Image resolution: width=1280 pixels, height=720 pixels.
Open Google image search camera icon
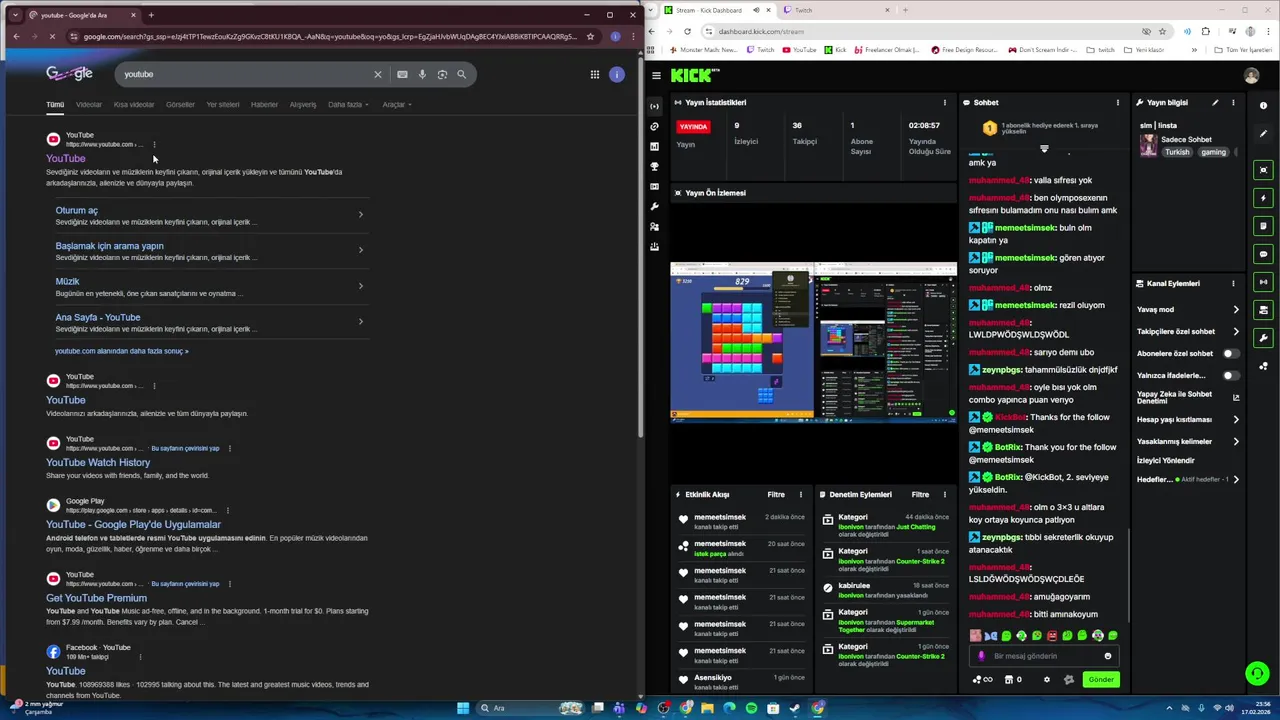[442, 74]
